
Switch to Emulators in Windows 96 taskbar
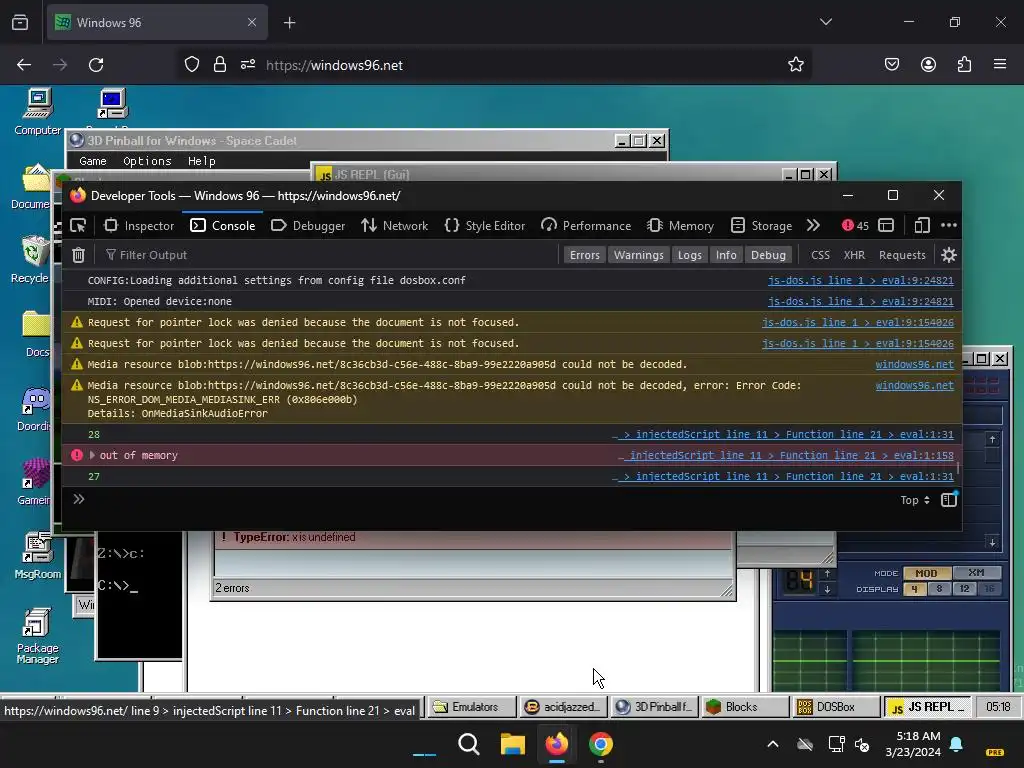470,707
